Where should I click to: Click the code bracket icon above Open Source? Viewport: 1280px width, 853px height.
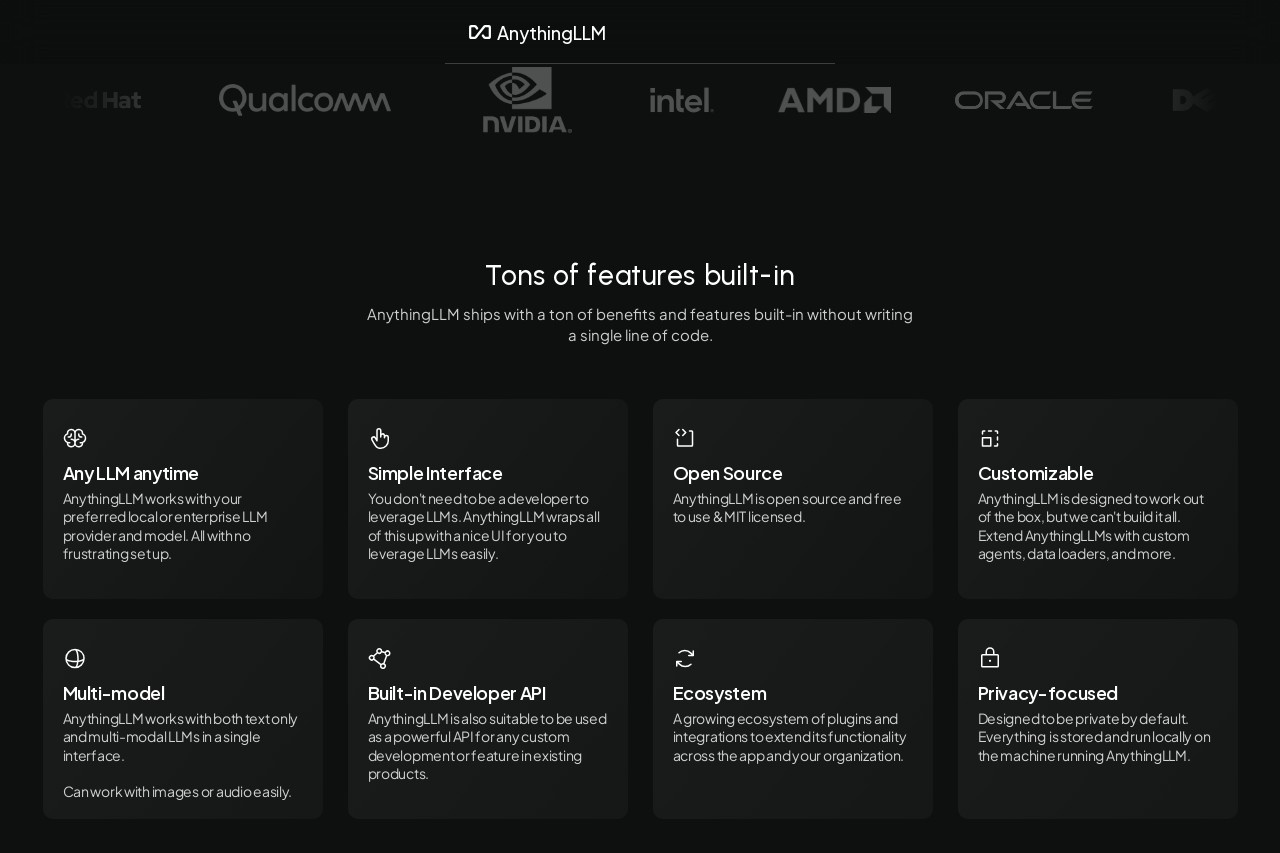point(685,438)
